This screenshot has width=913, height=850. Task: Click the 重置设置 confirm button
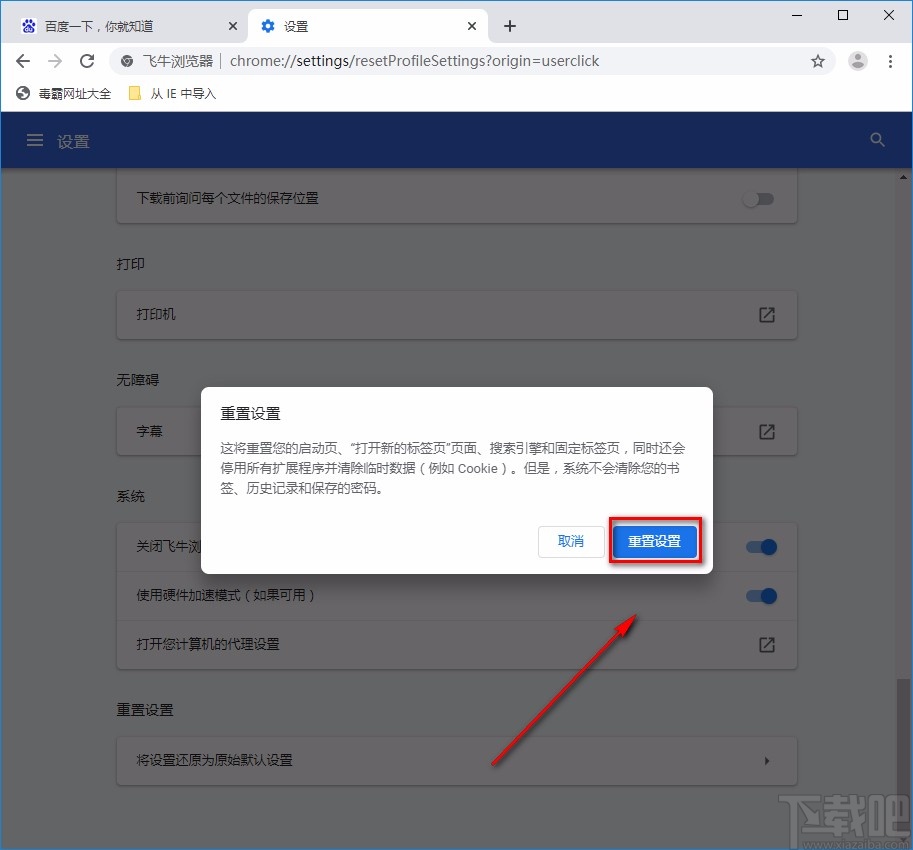pyautogui.click(x=655, y=541)
